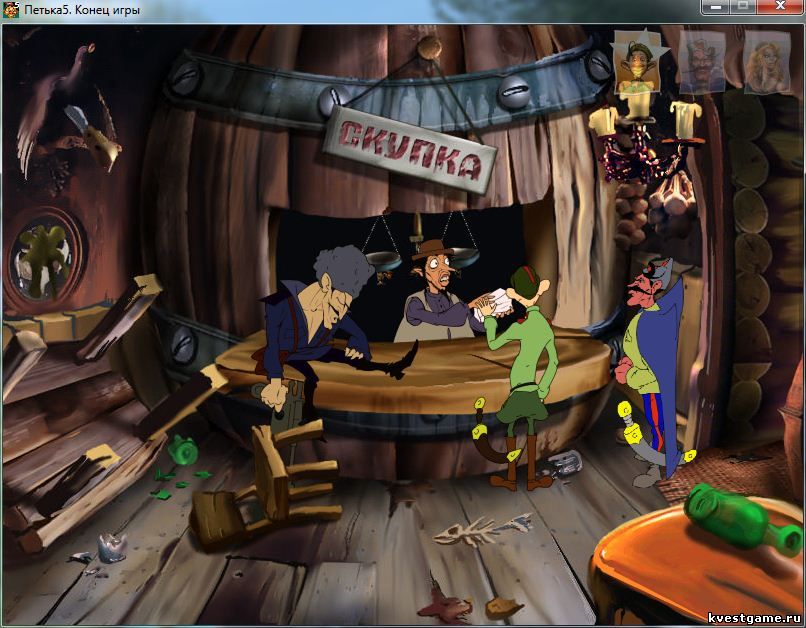Switch to the mustached commander portrait

click(x=702, y=62)
